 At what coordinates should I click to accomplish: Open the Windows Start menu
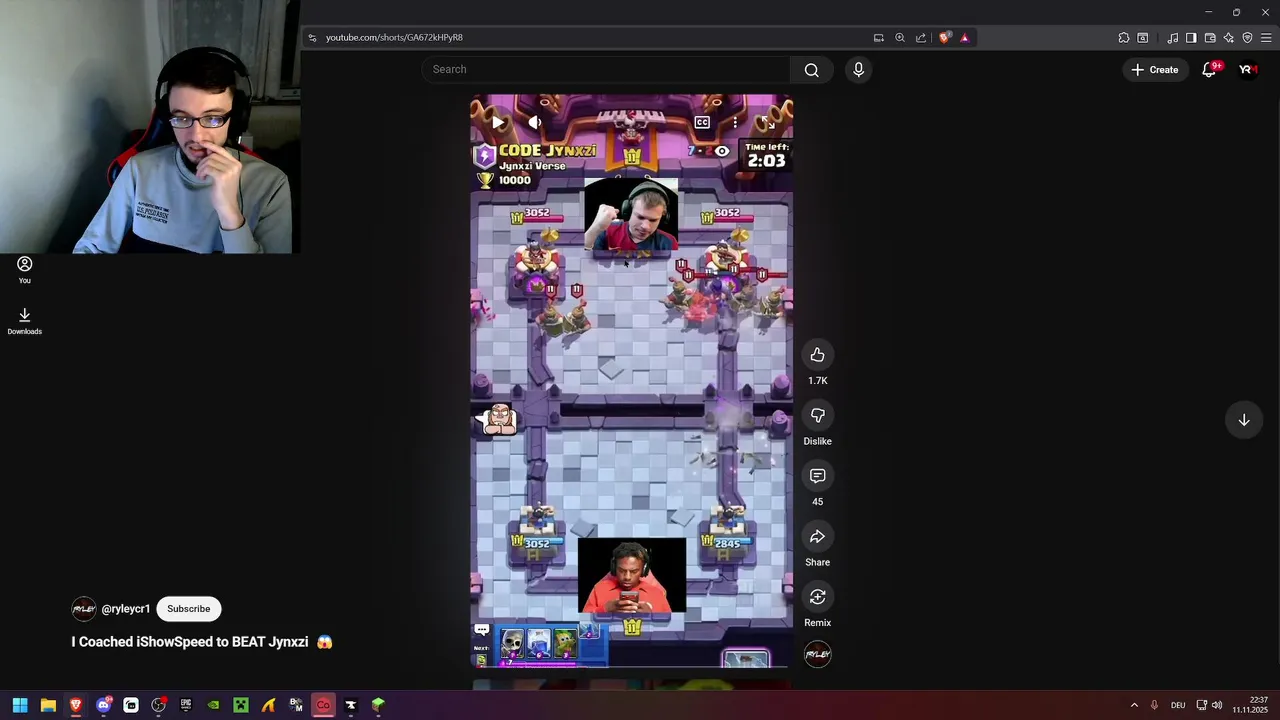click(x=20, y=705)
